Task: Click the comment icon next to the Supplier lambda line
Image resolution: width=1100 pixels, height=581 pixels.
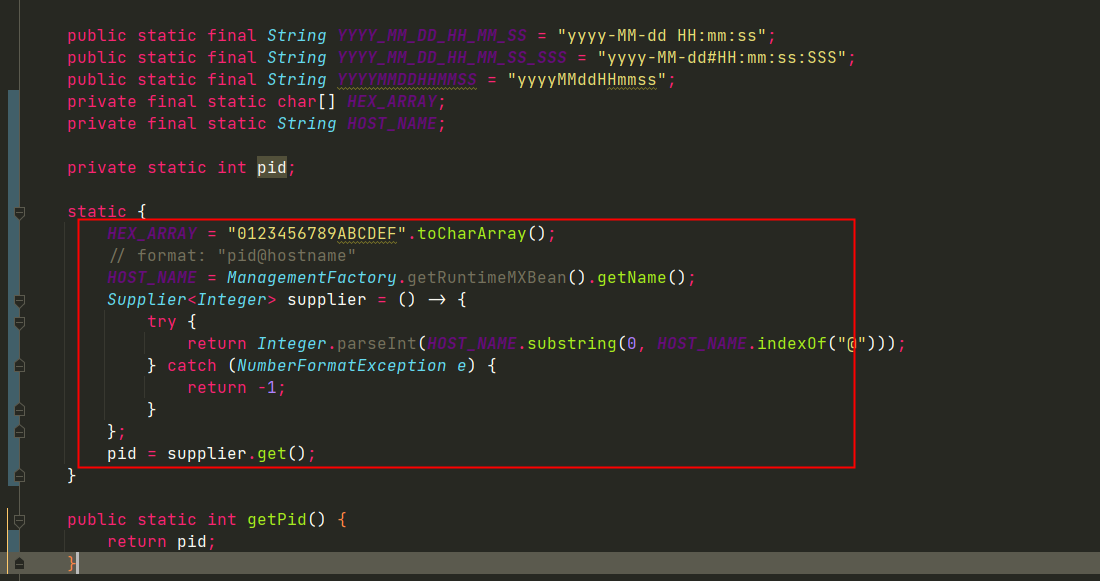Action: (x=18, y=298)
